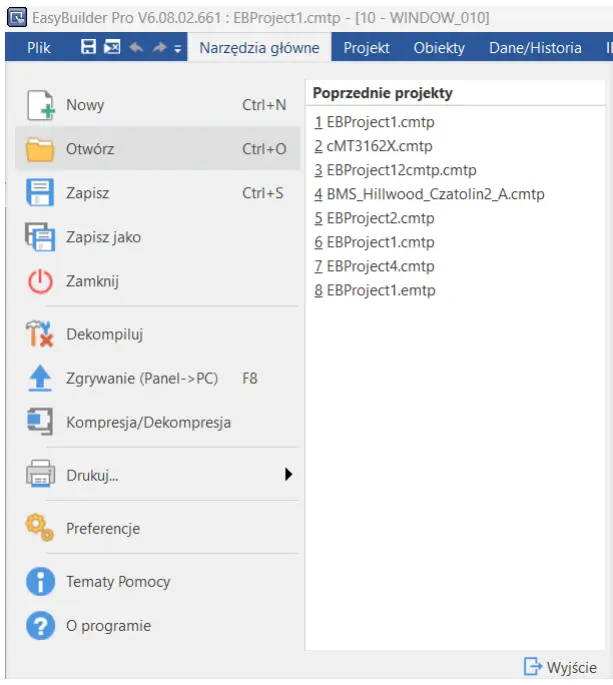
Task: Open the quick access toolbar customize dropdown
Action: pyautogui.click(x=177, y=49)
